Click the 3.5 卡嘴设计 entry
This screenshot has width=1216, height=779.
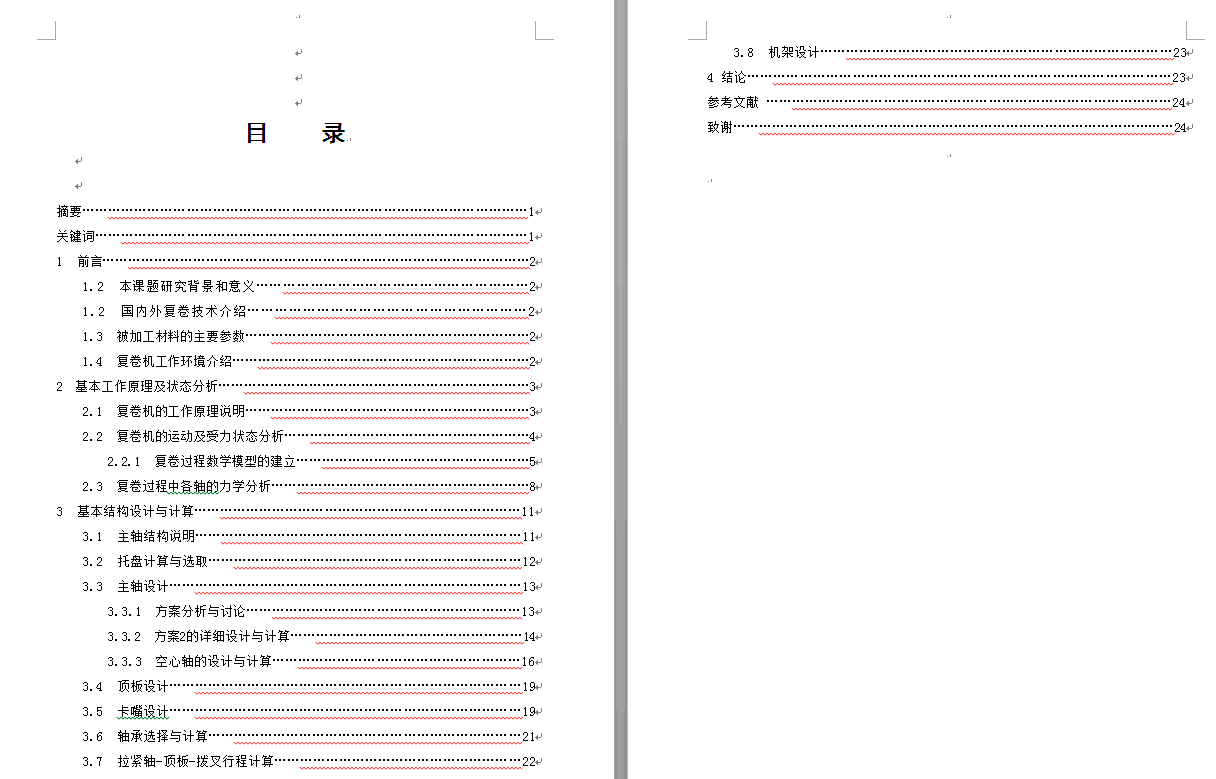[x=309, y=712]
